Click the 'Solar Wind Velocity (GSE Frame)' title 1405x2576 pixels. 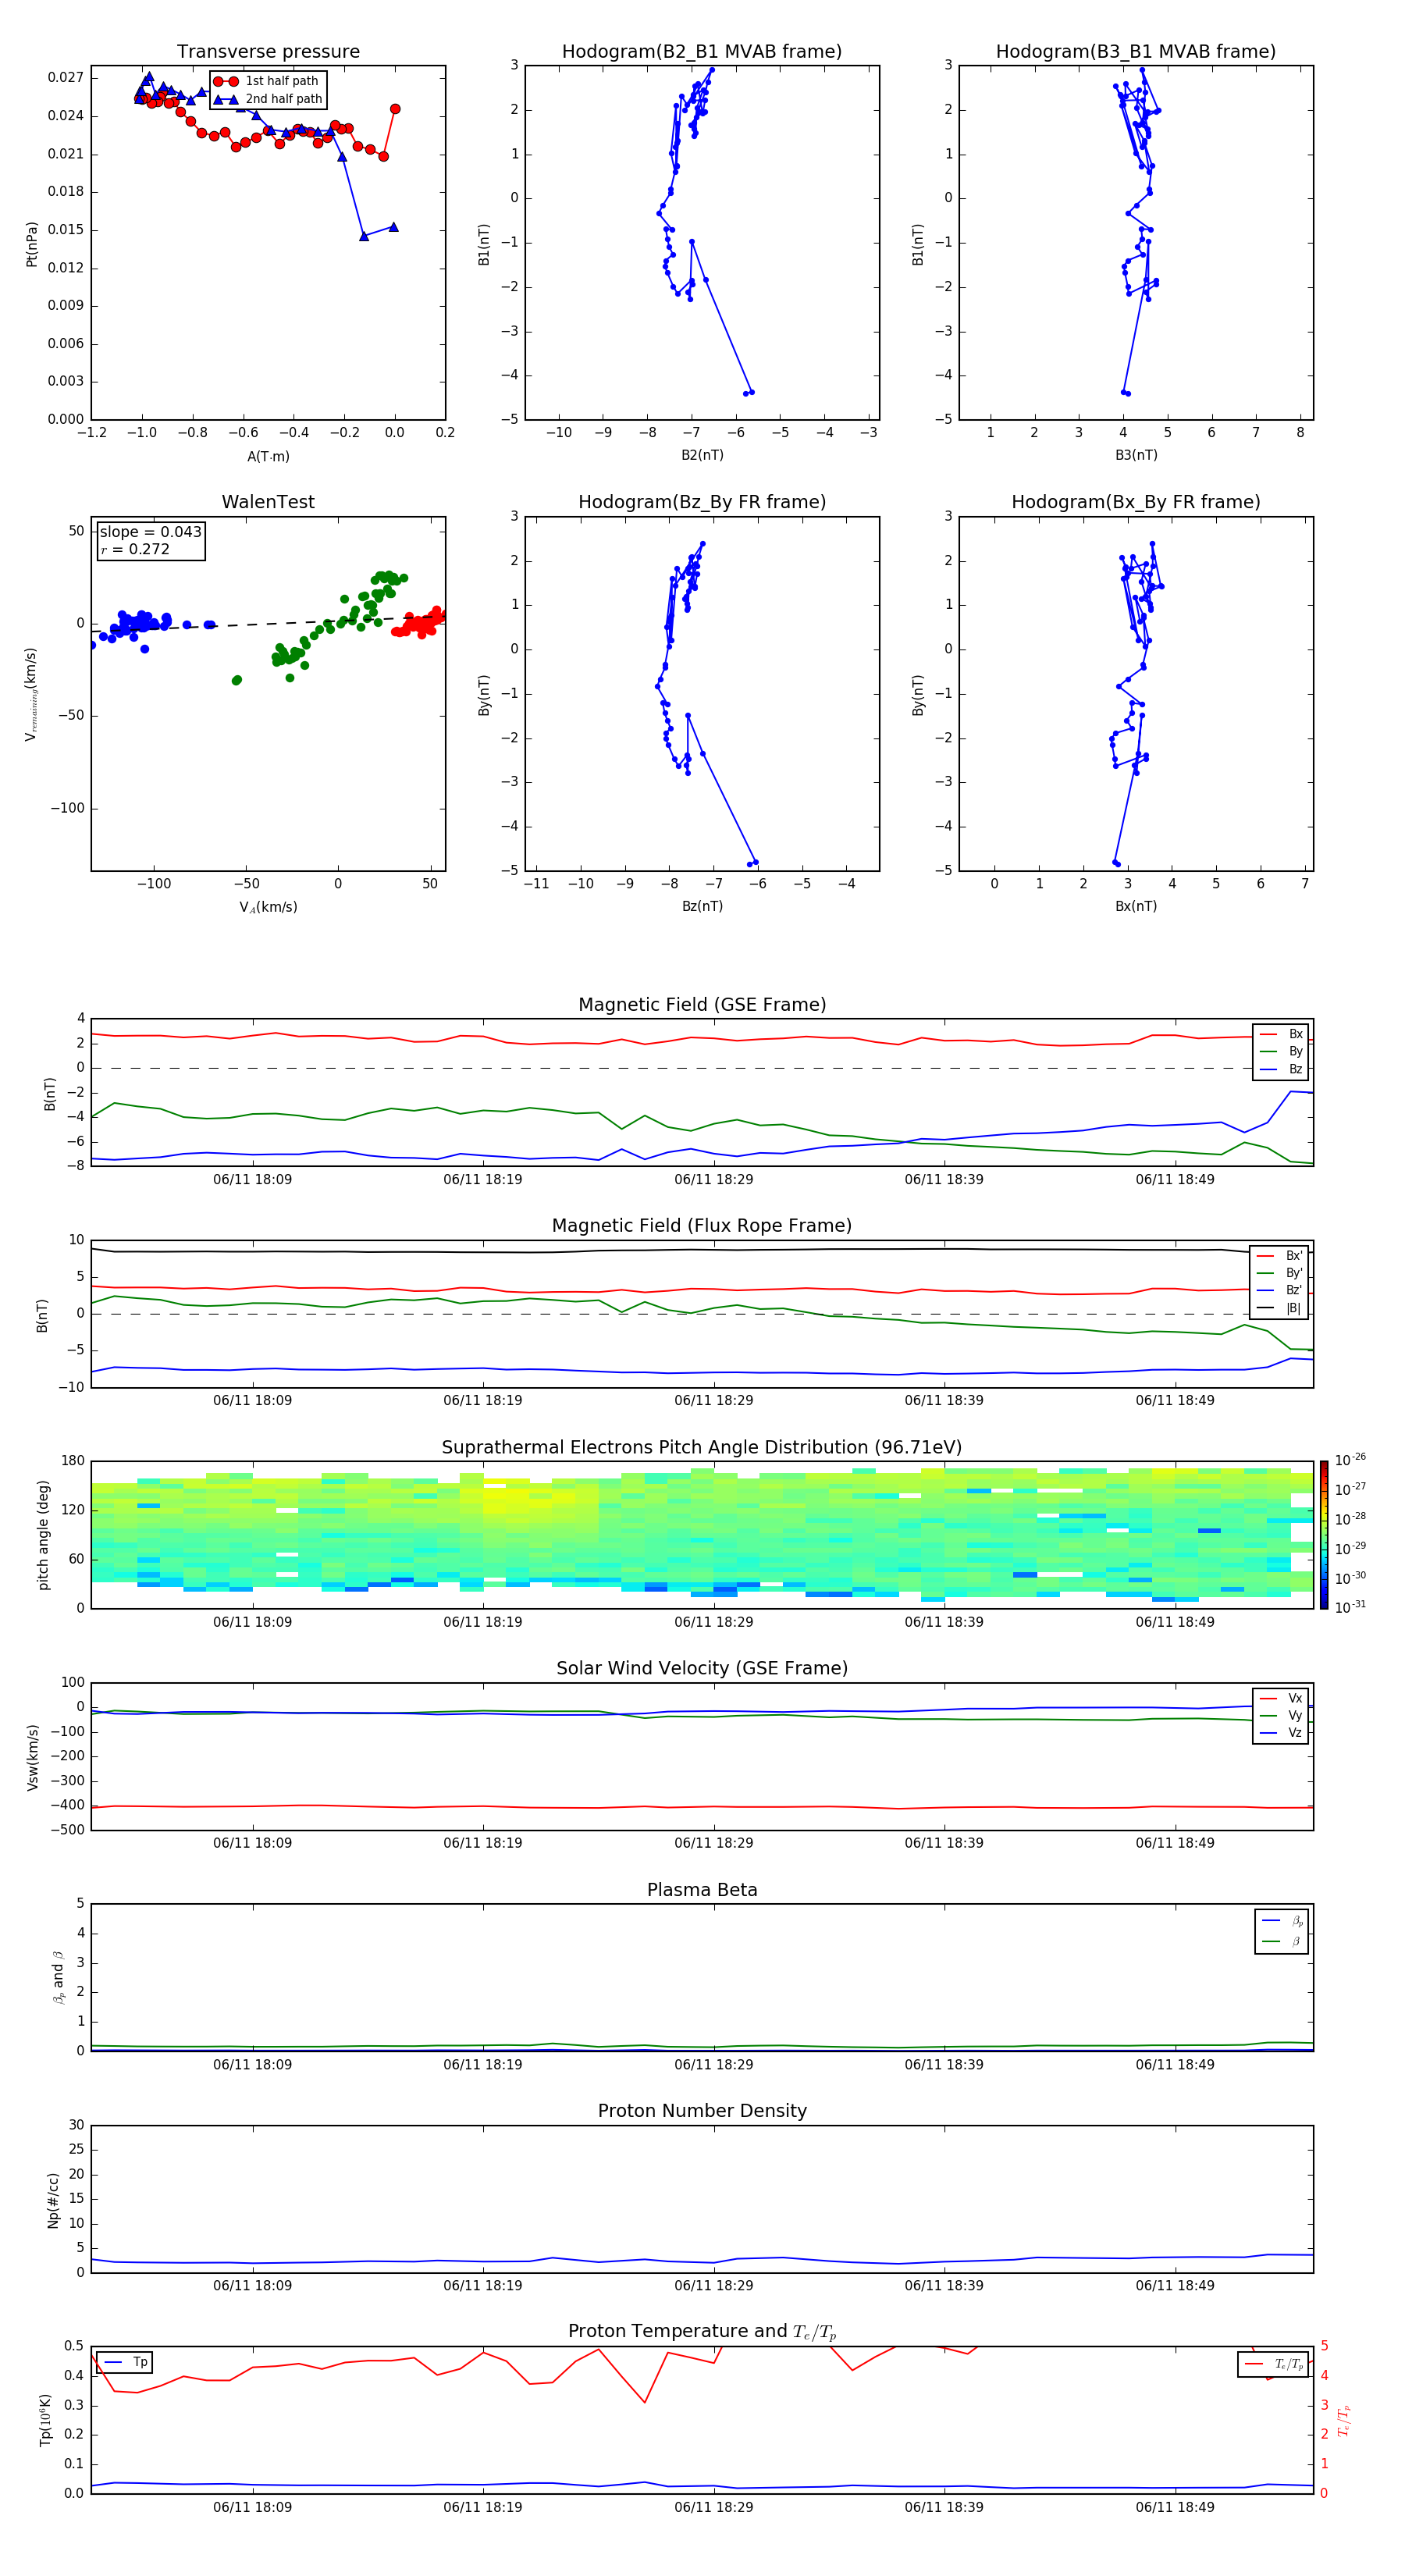point(702,1669)
